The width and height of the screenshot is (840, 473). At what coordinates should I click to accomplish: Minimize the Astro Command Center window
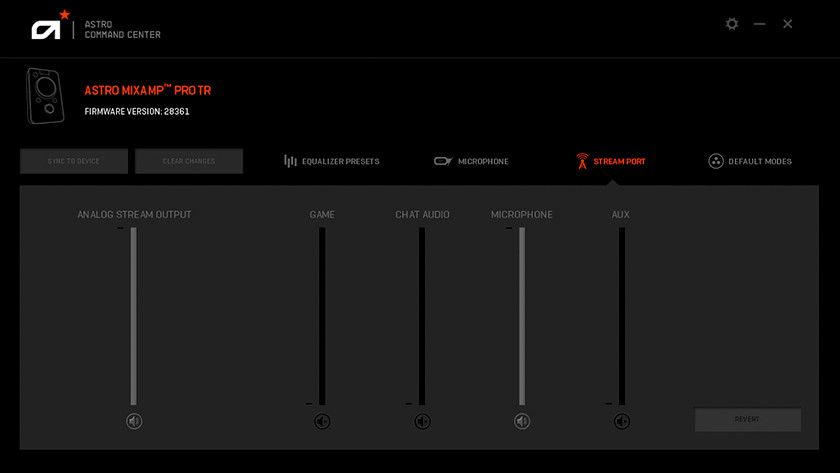760,24
